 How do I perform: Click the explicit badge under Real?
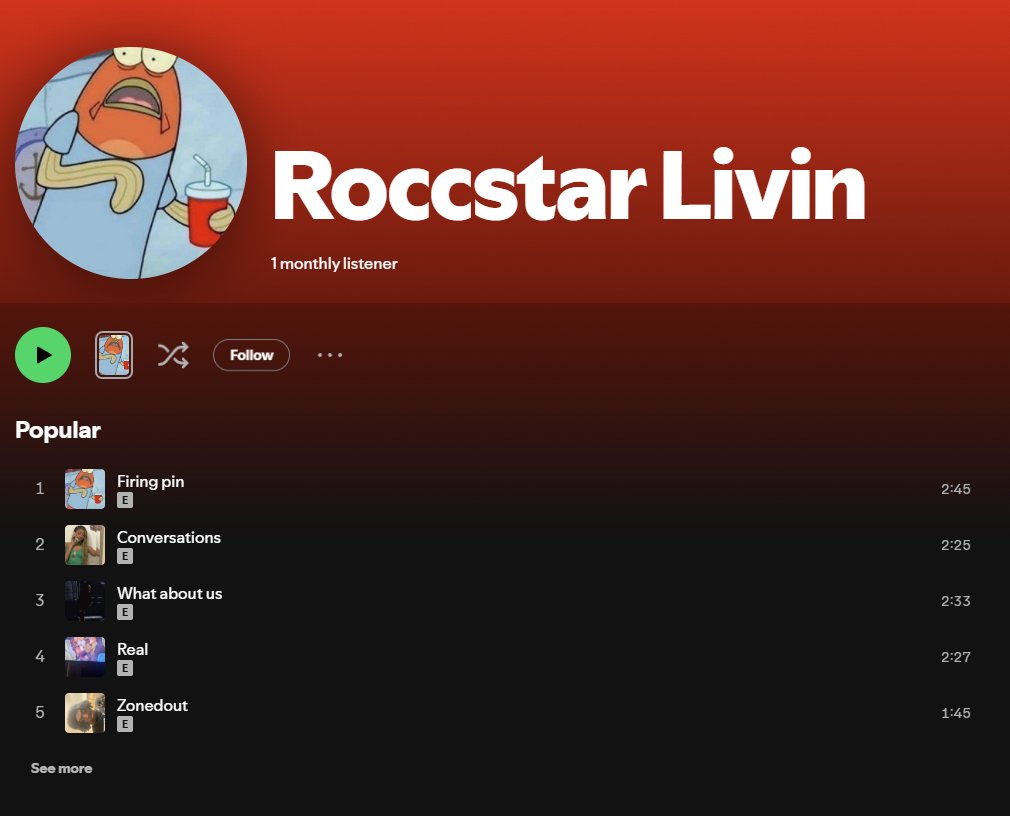pos(125,668)
